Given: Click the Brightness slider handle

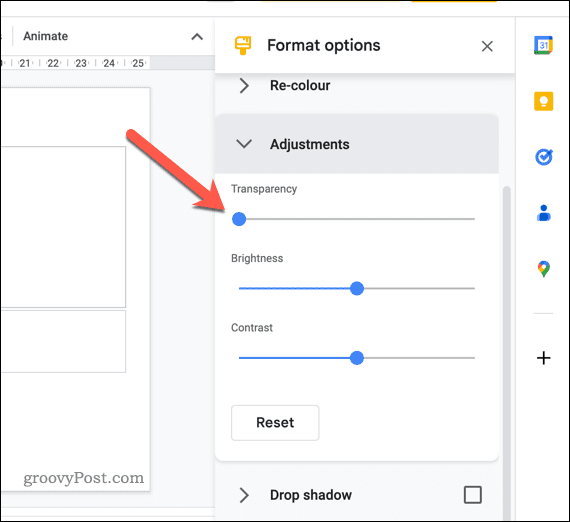Looking at the screenshot, I should coord(357,288).
